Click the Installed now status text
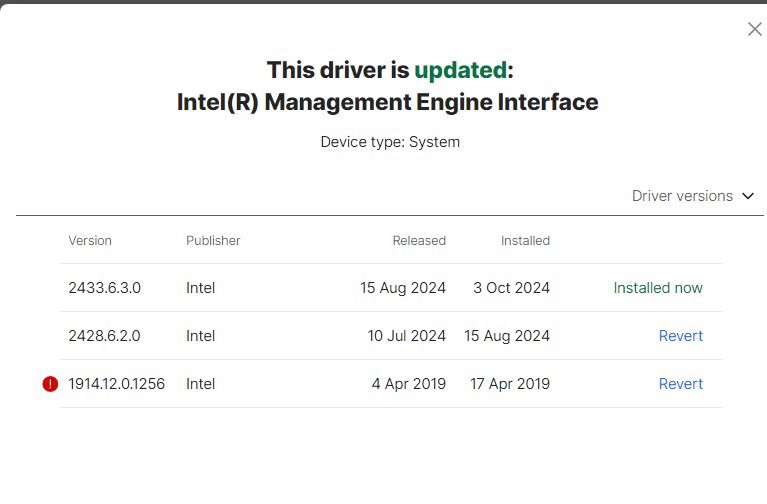 pyautogui.click(x=658, y=288)
